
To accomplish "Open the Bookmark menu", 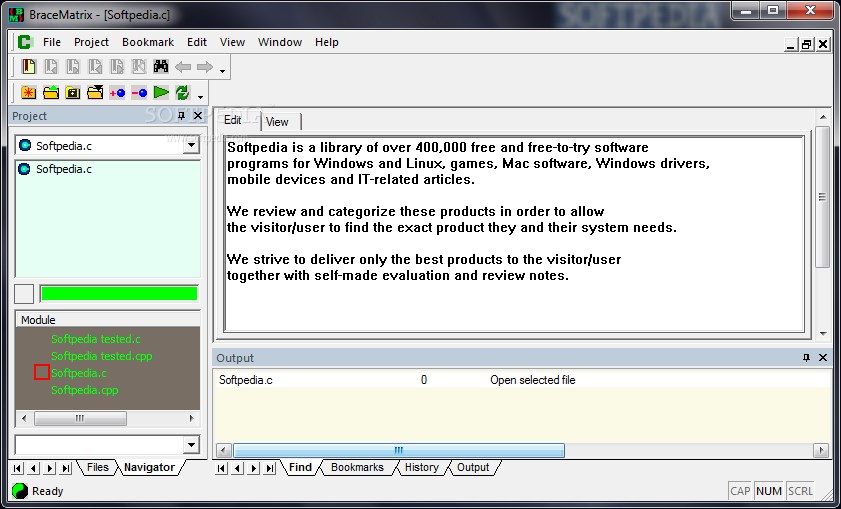I will [148, 42].
